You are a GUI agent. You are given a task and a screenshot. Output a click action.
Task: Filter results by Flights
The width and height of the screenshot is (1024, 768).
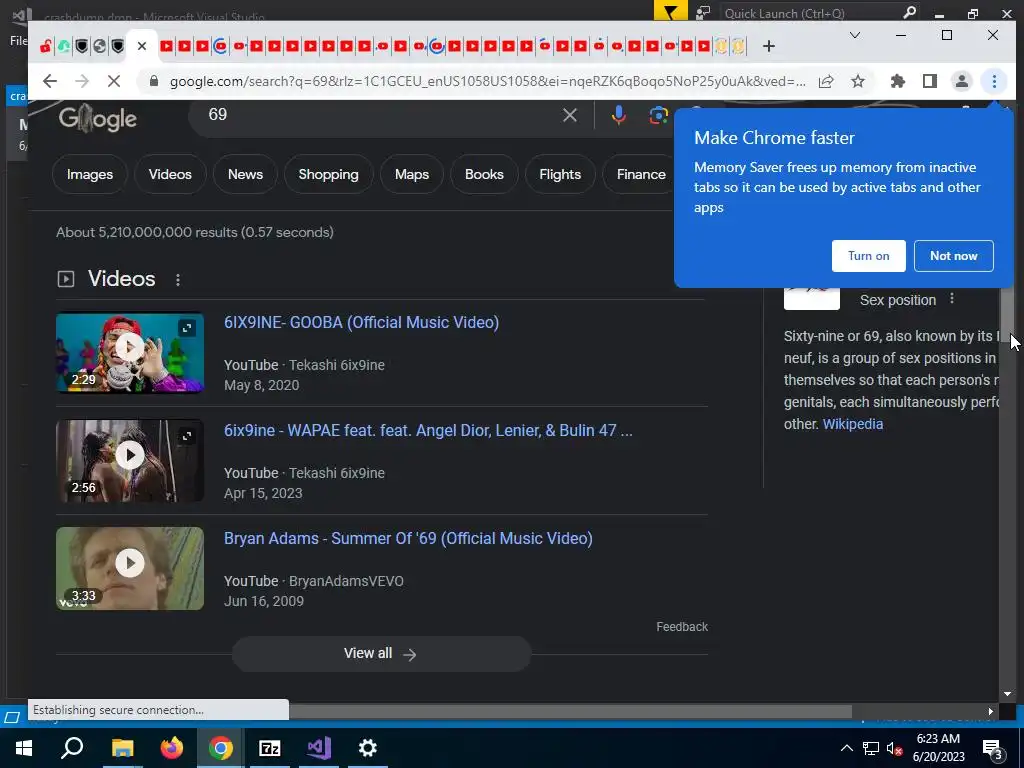coord(560,174)
